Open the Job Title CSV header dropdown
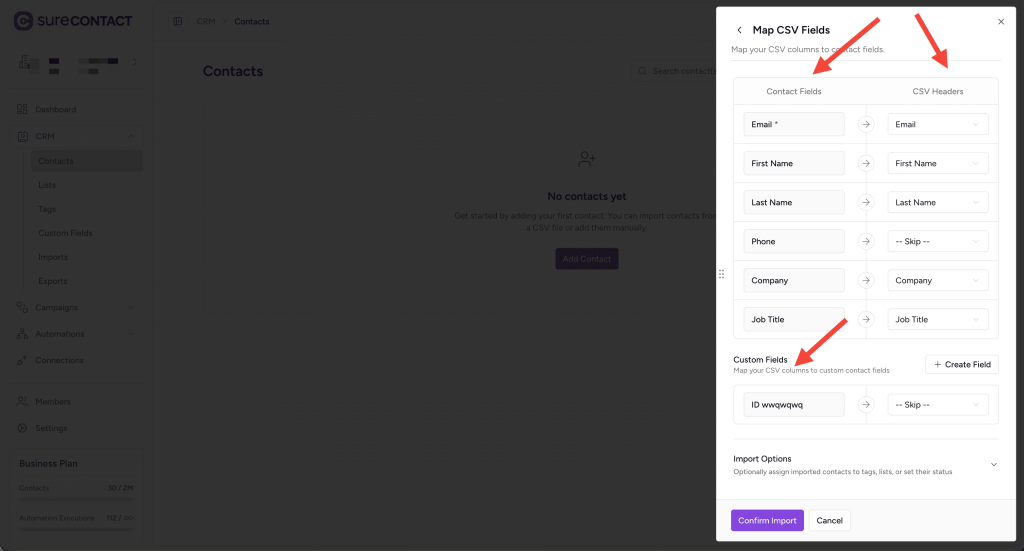The width and height of the screenshot is (1024, 551). 937,320
